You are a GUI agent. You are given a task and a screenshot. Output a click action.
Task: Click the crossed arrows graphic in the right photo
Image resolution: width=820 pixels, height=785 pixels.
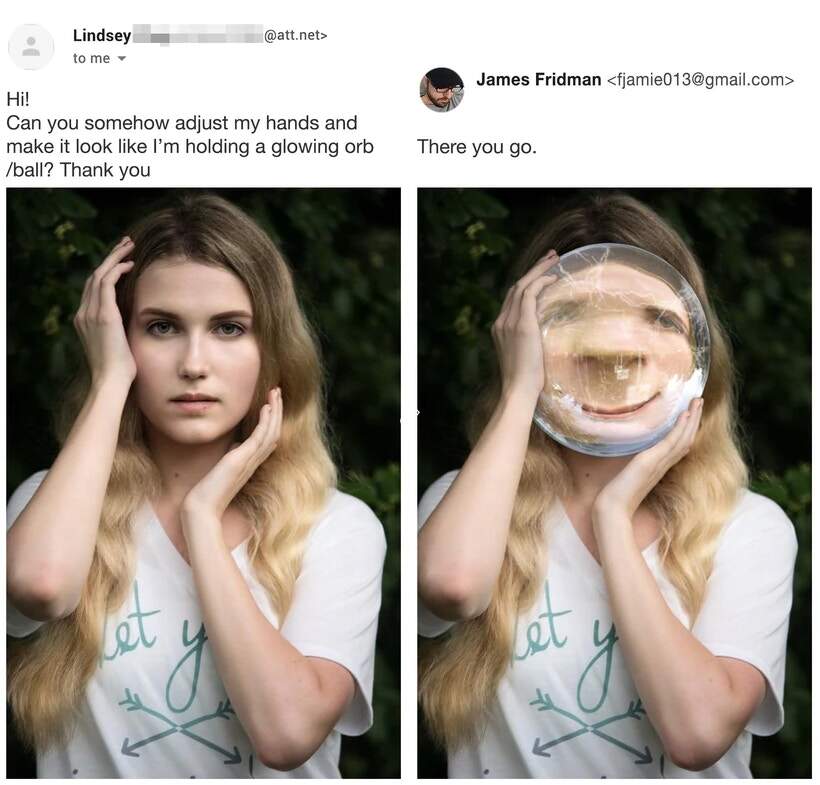[589, 727]
